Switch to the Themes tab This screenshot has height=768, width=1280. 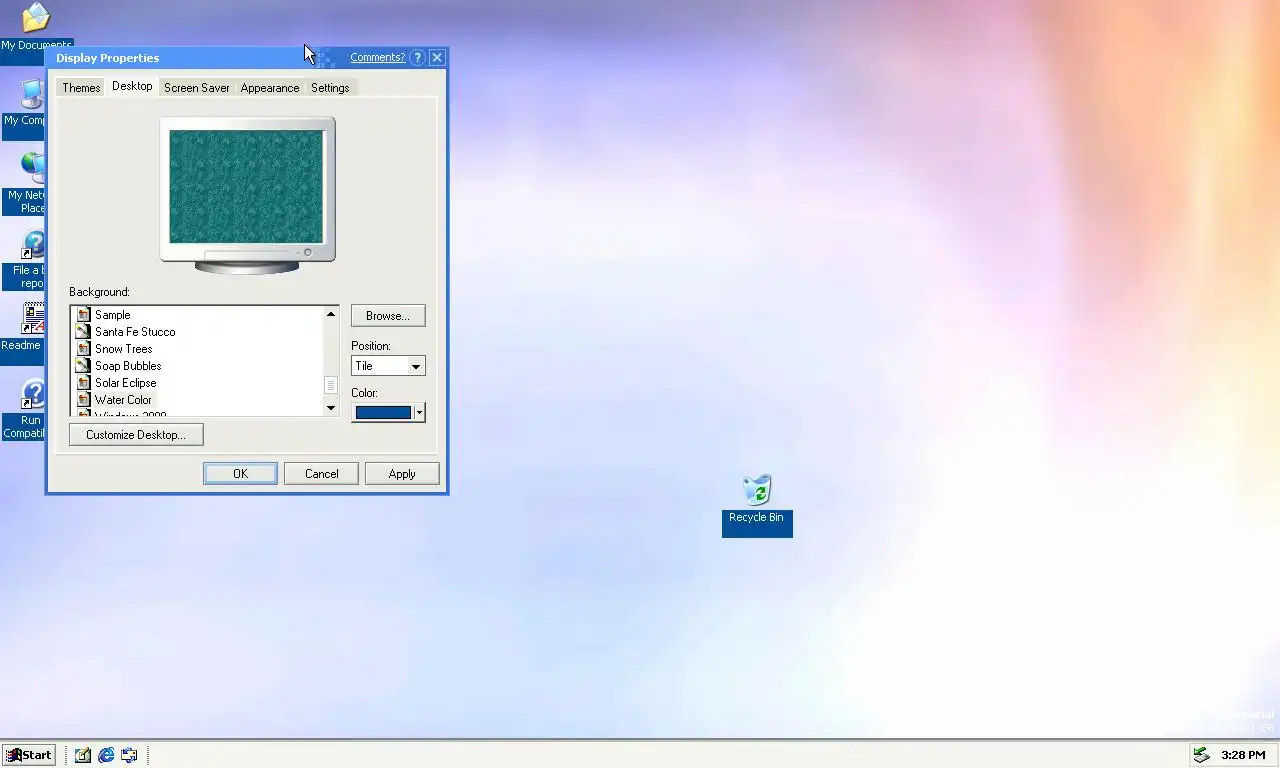(81, 88)
